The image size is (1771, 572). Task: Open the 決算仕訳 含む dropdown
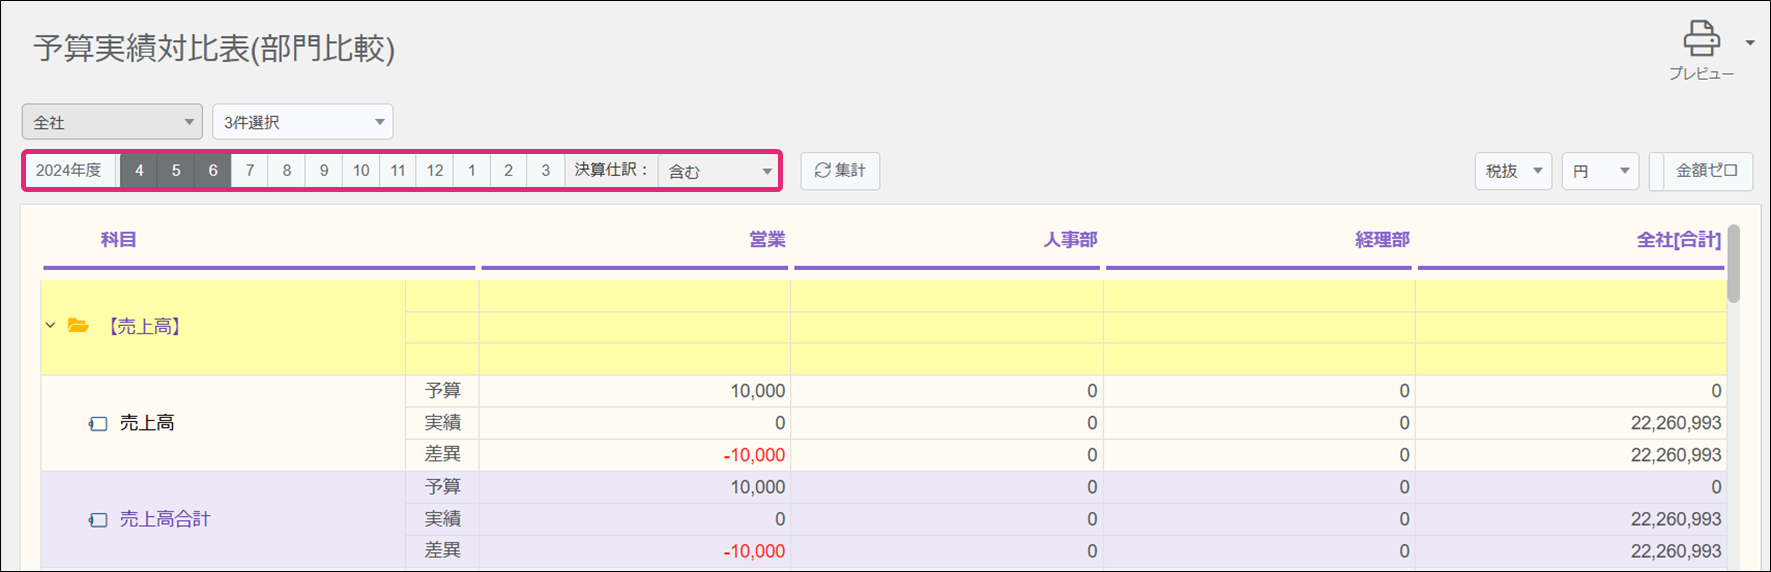719,171
